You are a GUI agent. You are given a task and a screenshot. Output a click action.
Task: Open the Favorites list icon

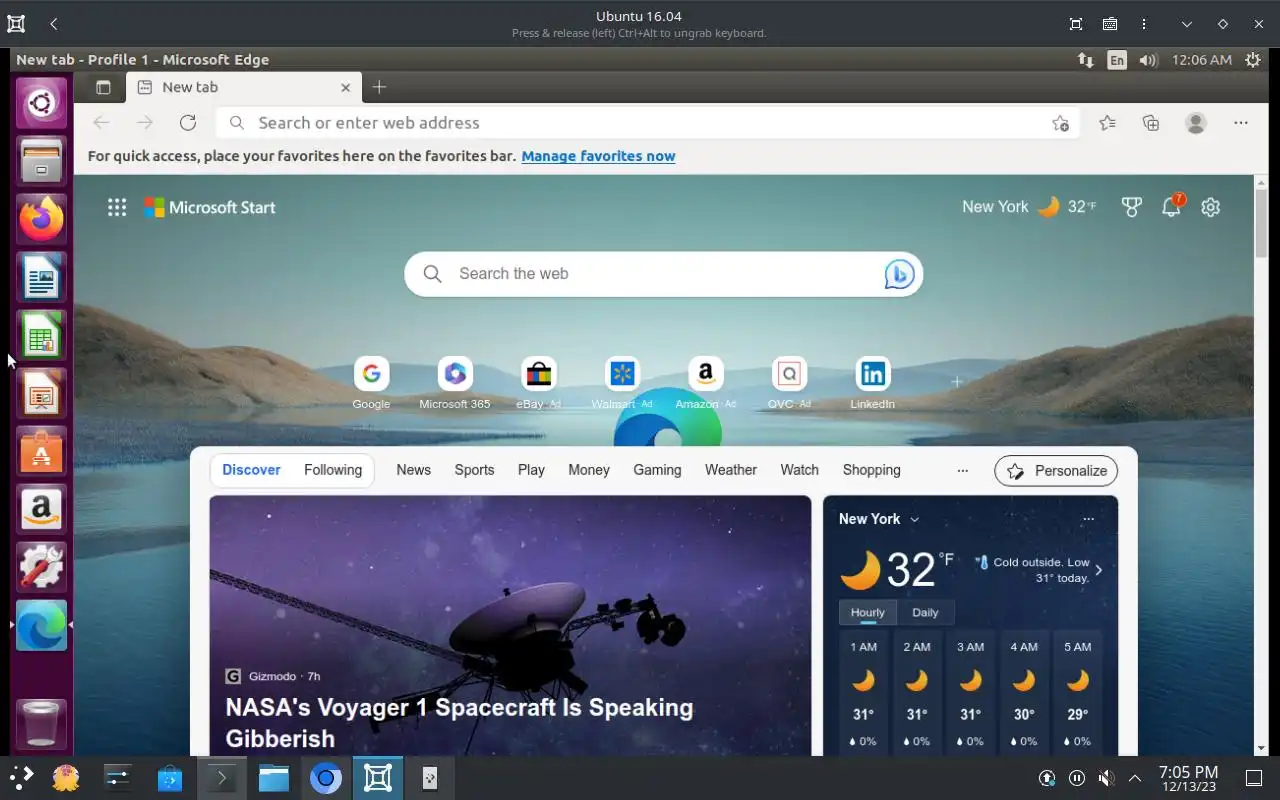(1107, 123)
